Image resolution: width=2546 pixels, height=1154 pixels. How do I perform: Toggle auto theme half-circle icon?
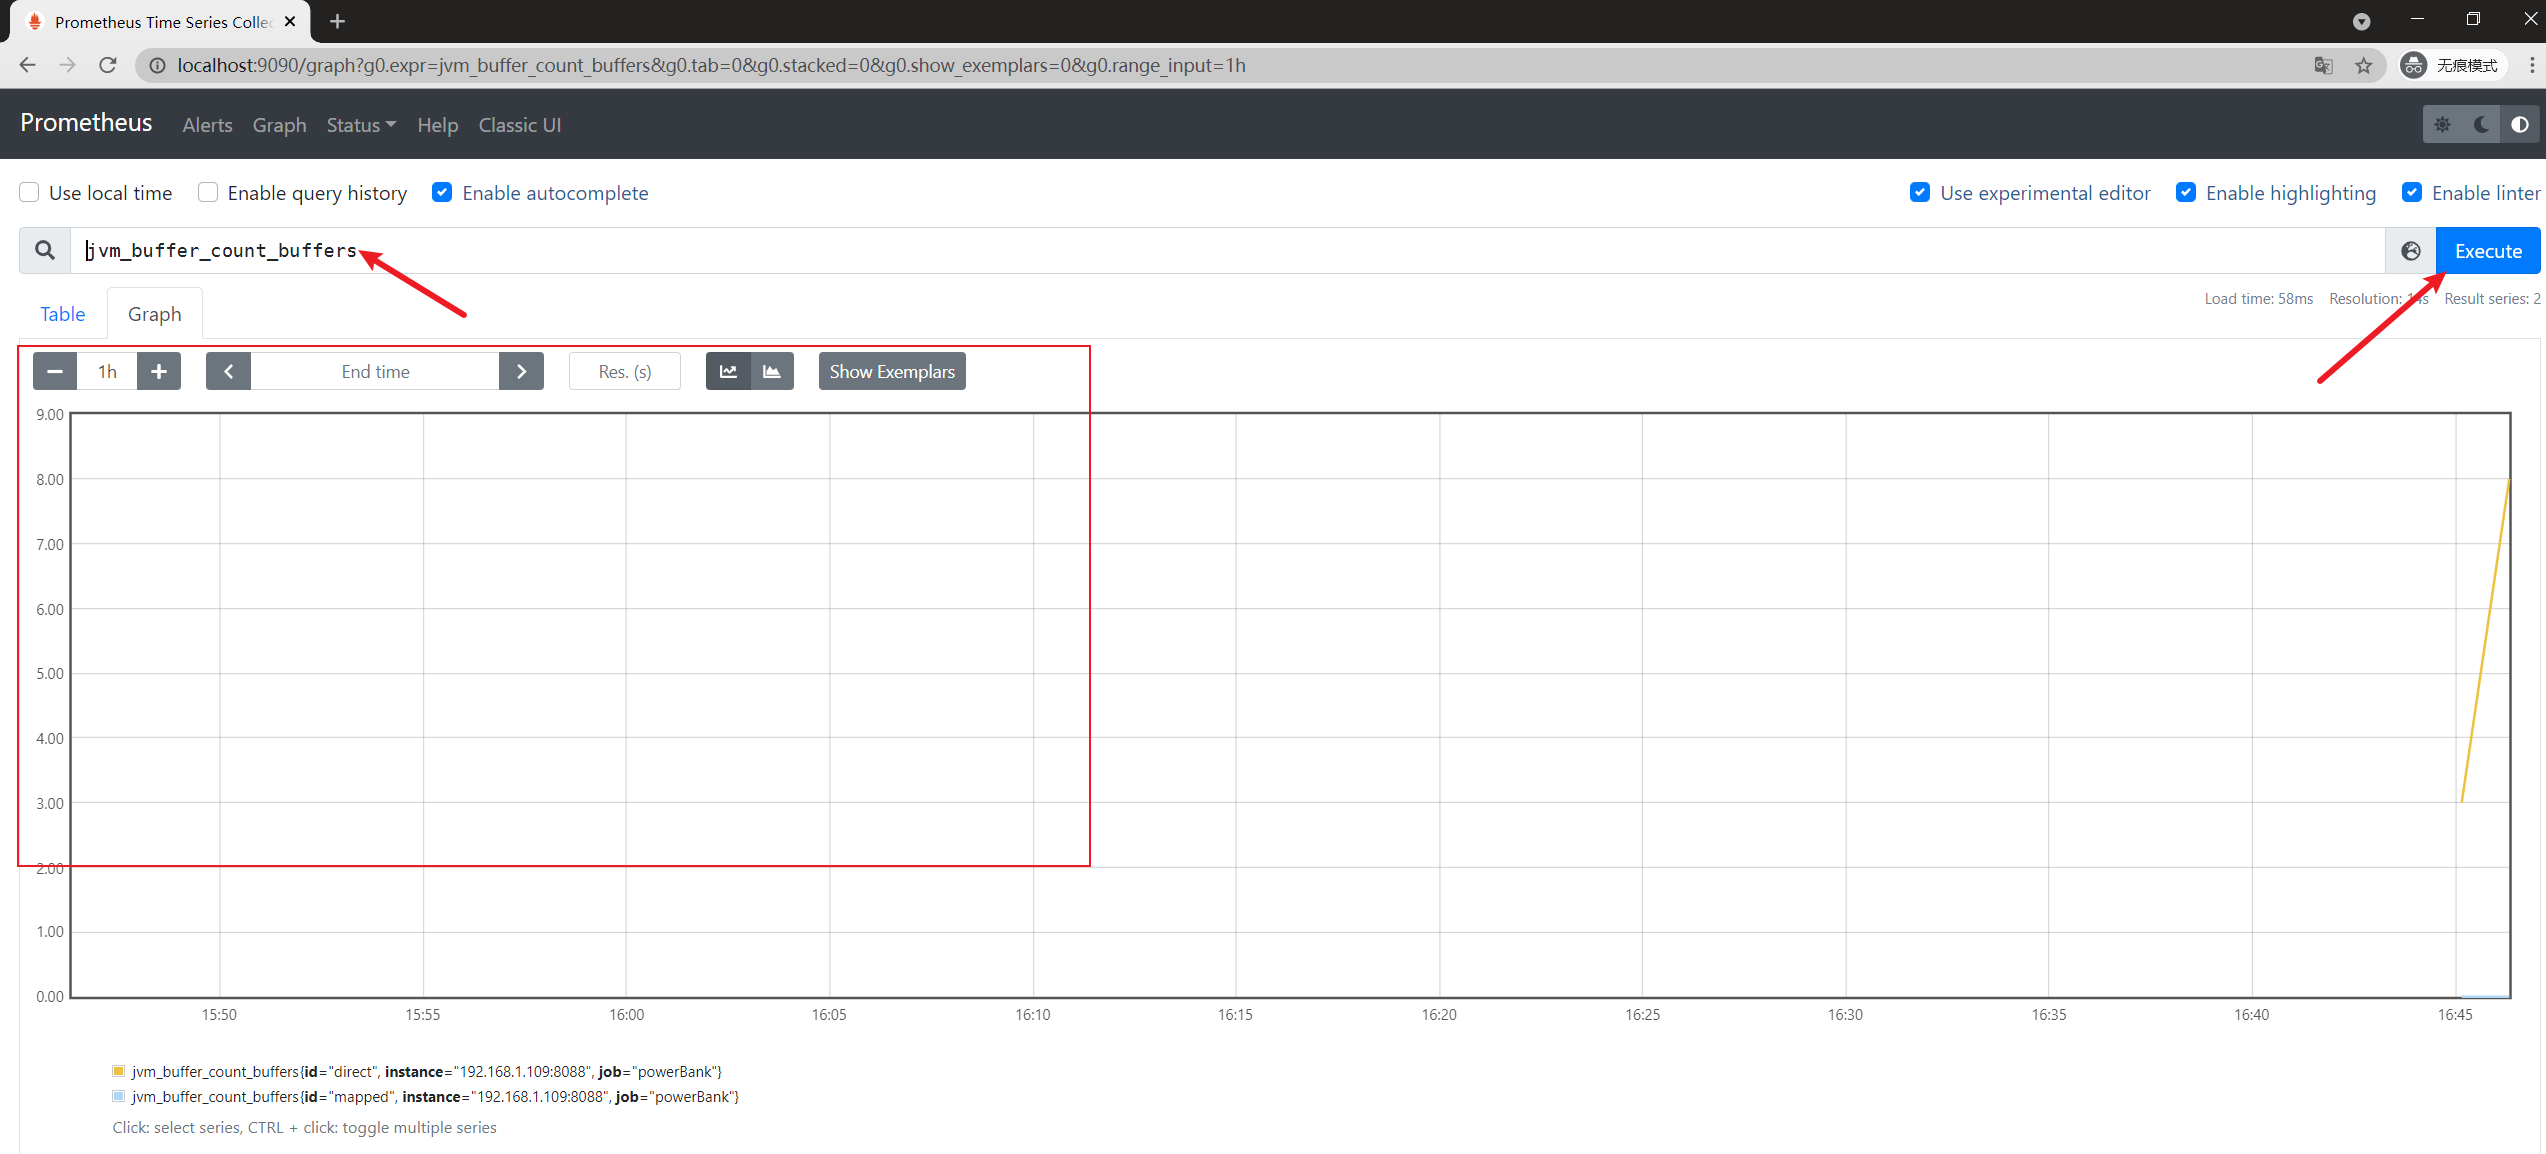[x=2520, y=124]
